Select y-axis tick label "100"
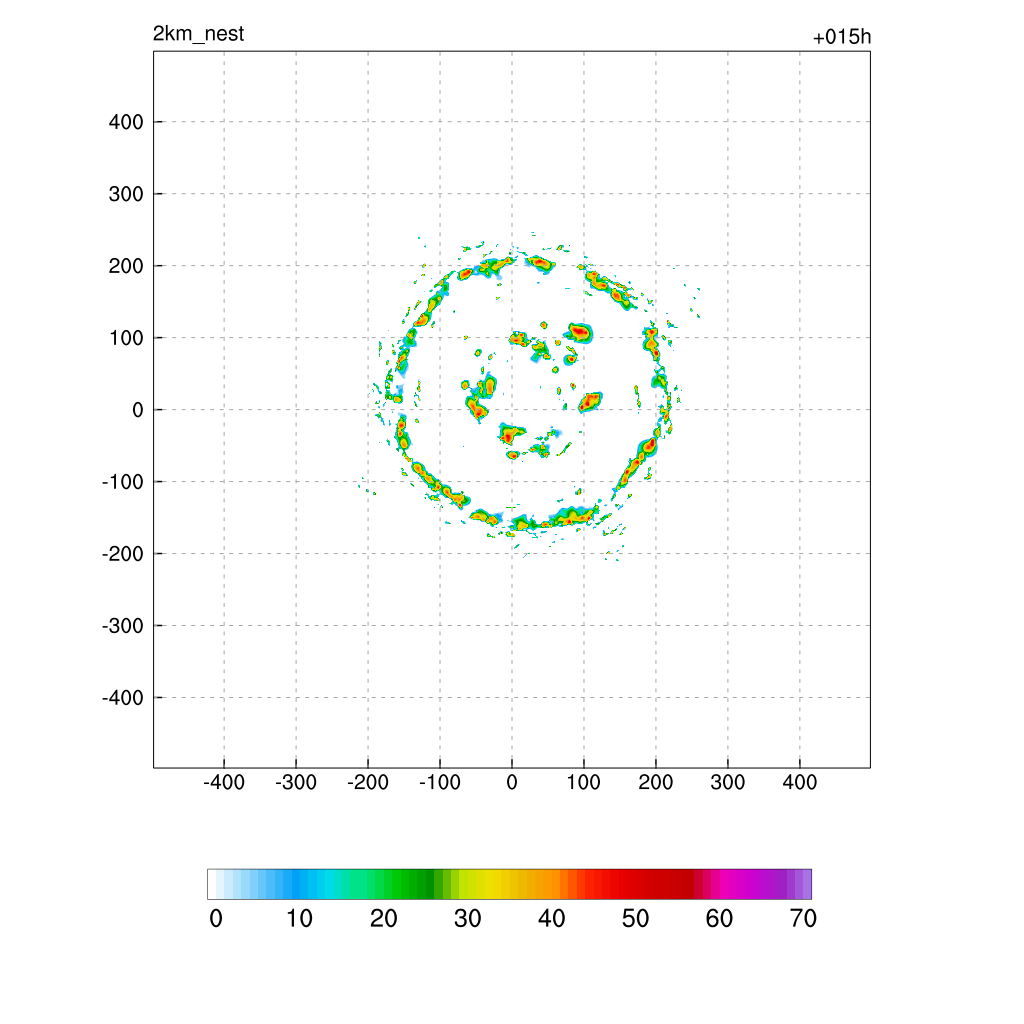This screenshot has width=1024, height=1024. (x=126, y=338)
